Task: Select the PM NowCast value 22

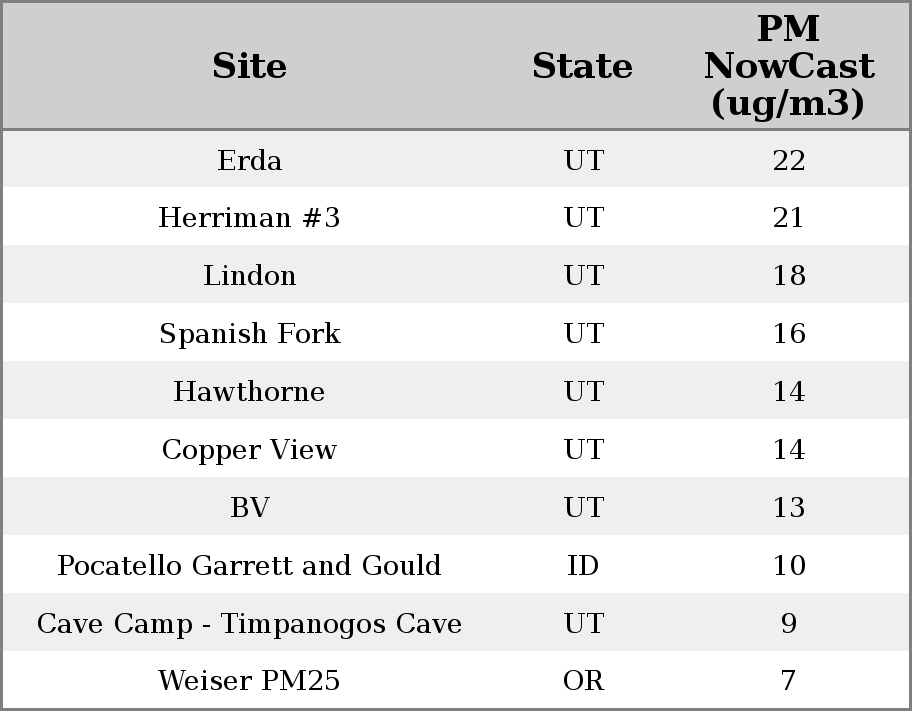Action: pos(788,161)
